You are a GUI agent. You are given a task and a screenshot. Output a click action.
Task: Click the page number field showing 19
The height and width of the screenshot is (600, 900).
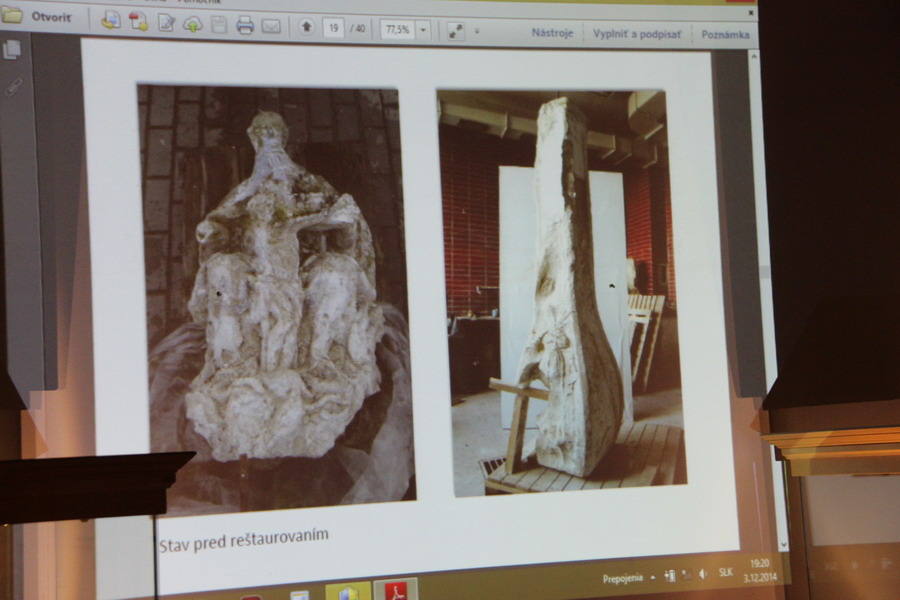pos(333,28)
